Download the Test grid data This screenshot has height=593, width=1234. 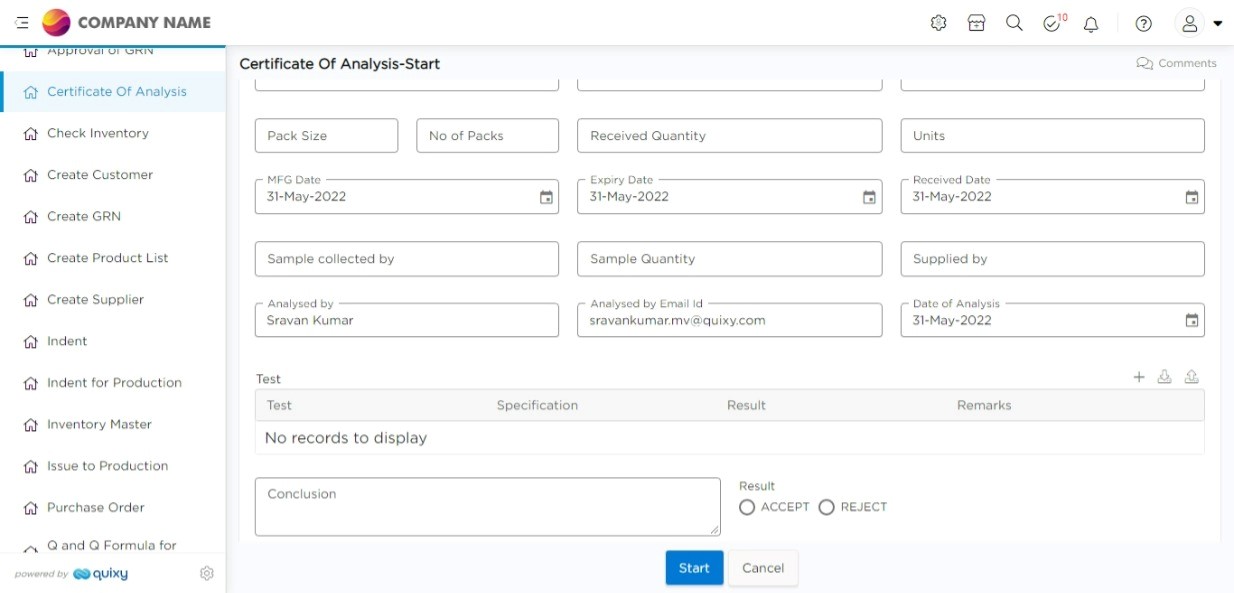point(1164,377)
